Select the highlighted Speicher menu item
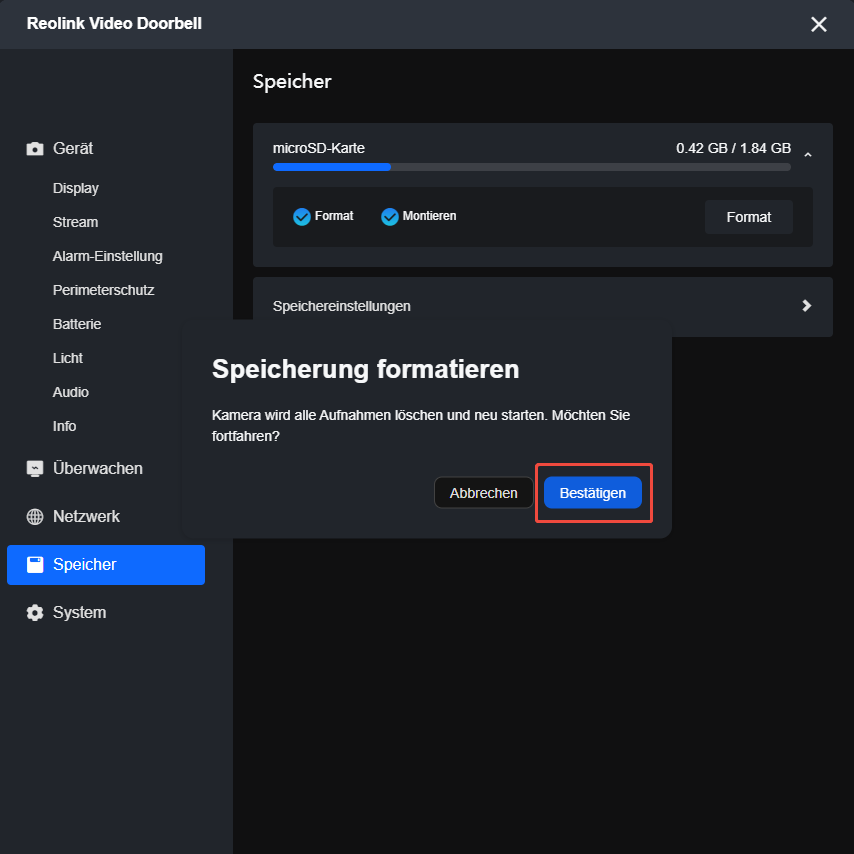The width and height of the screenshot is (854, 854). pyautogui.click(x=106, y=565)
